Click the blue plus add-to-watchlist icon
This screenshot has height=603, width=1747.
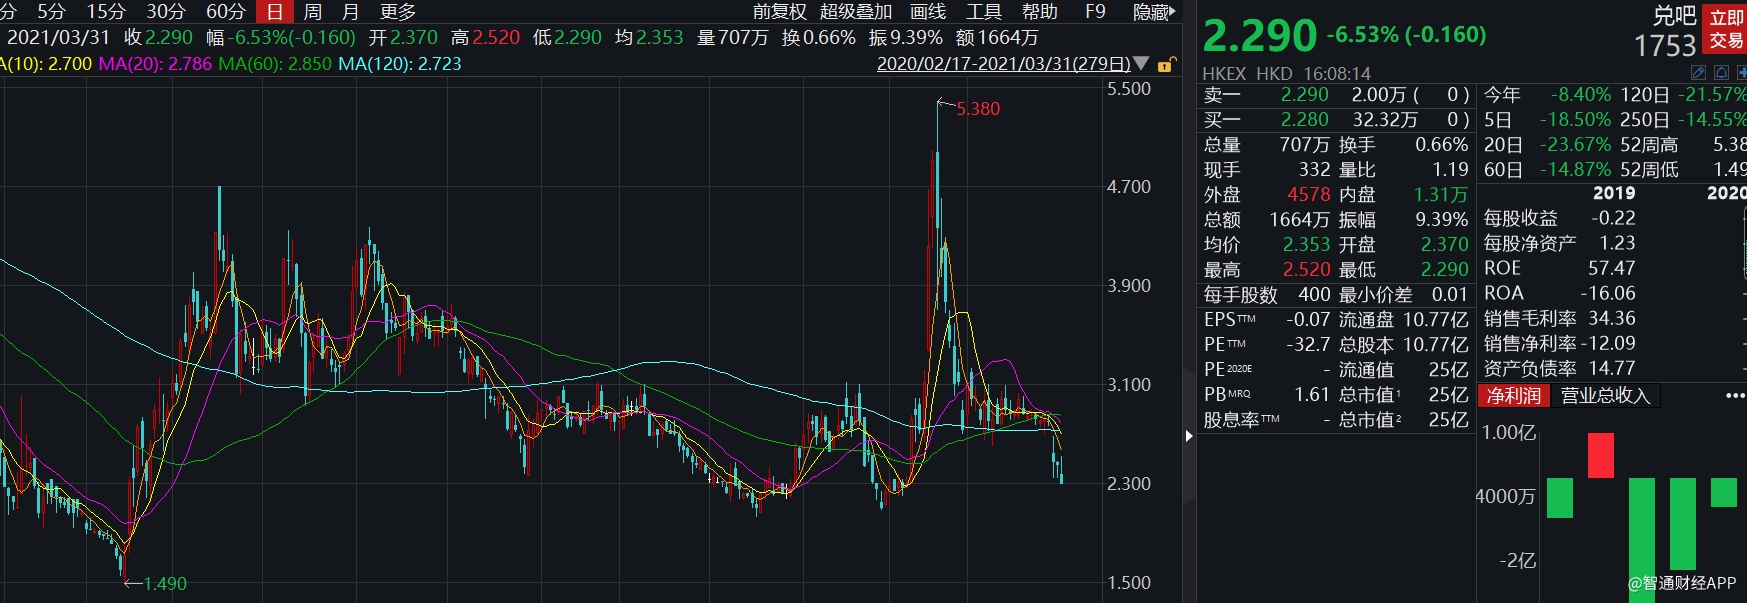(x=1741, y=73)
